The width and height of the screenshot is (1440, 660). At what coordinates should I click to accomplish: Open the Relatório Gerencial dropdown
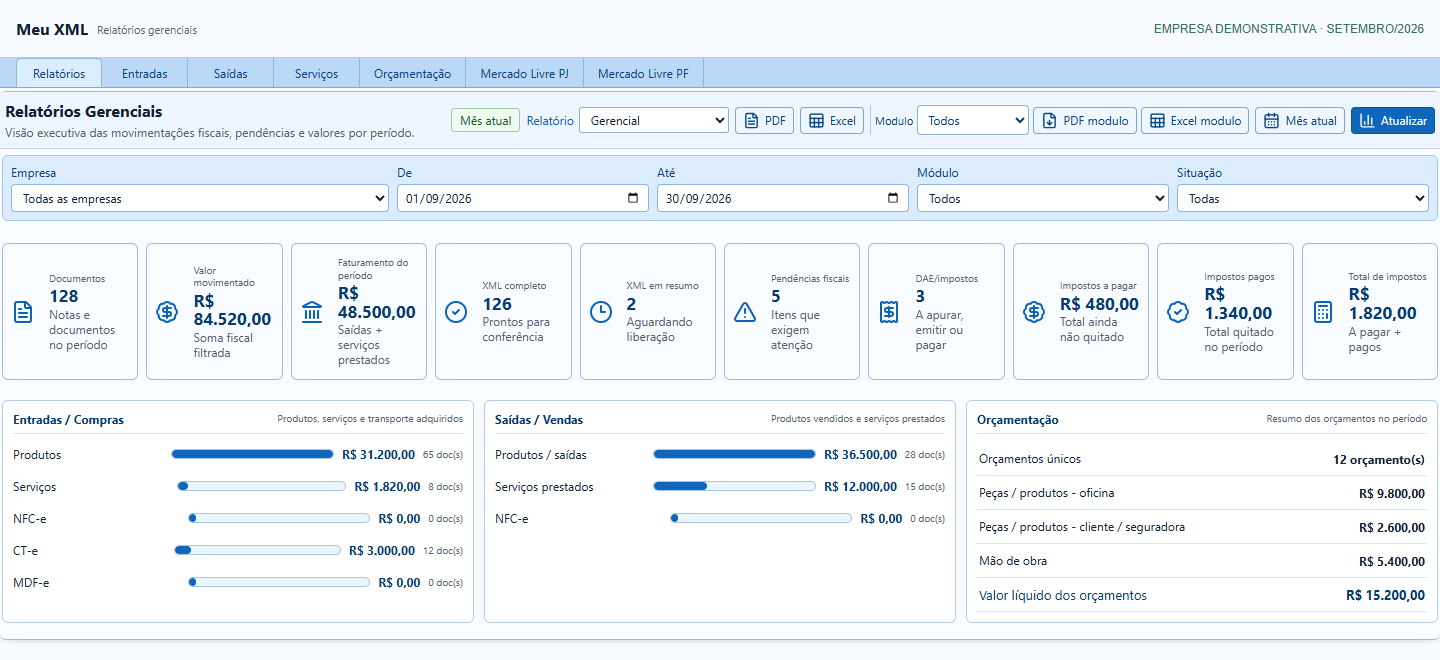coord(654,120)
